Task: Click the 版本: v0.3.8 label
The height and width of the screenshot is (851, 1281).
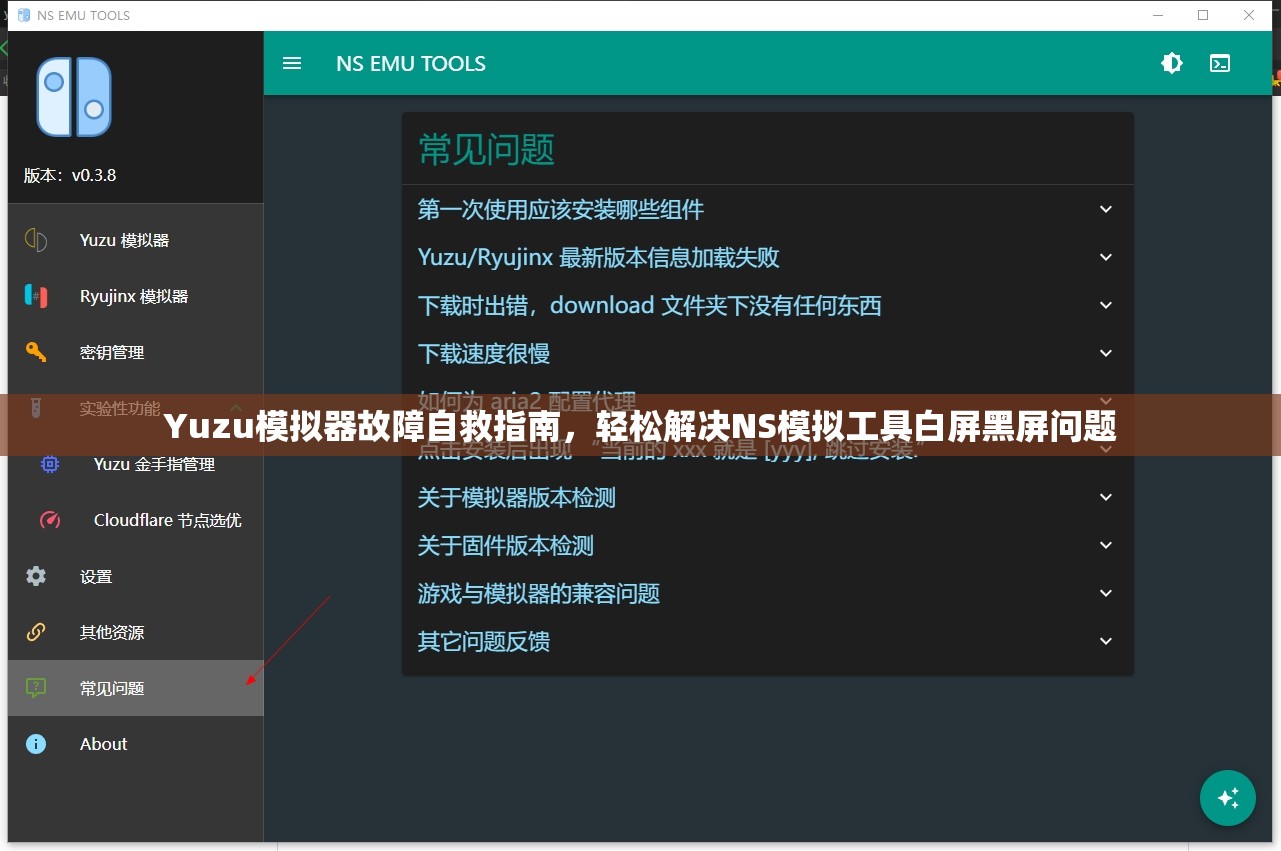Action: (x=70, y=175)
